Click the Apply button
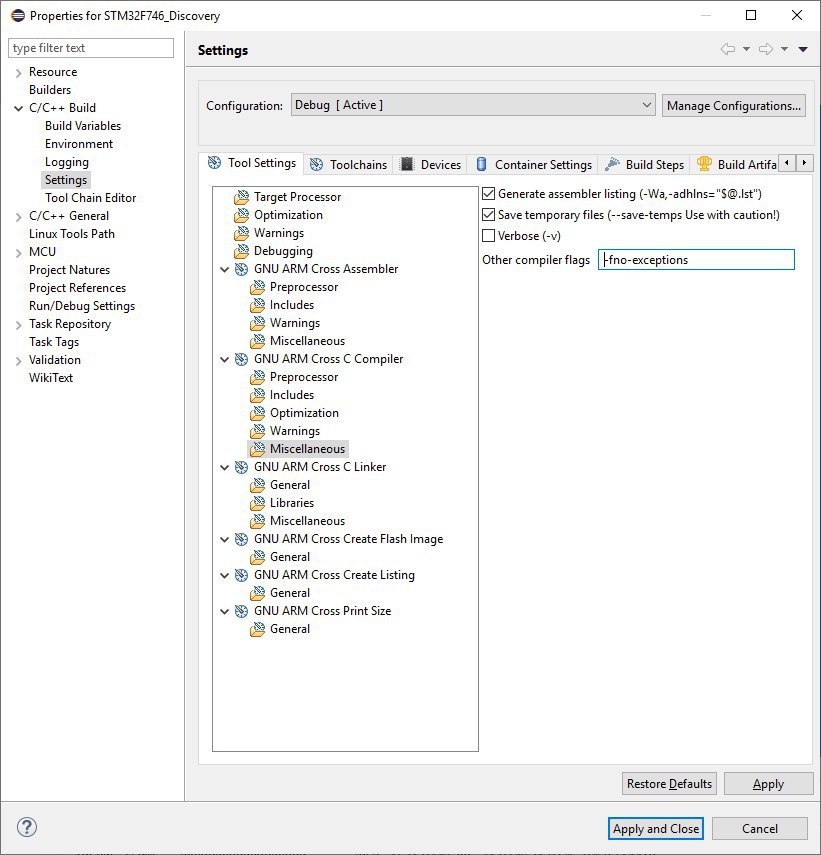Viewport: 821px width, 855px height. pyautogui.click(x=768, y=784)
